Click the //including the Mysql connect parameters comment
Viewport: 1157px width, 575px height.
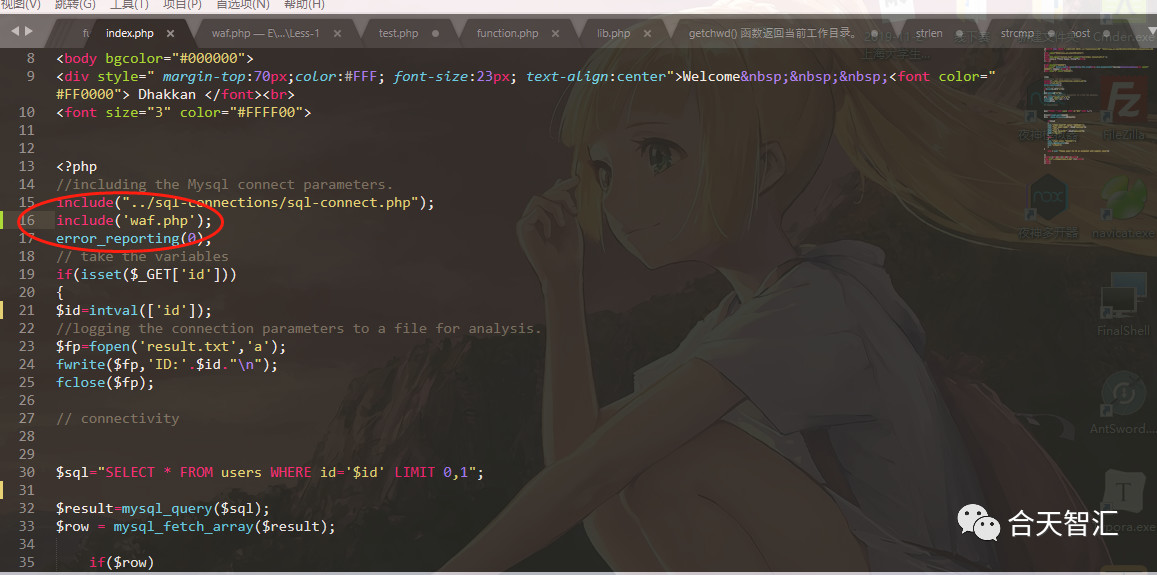pyautogui.click(x=224, y=185)
